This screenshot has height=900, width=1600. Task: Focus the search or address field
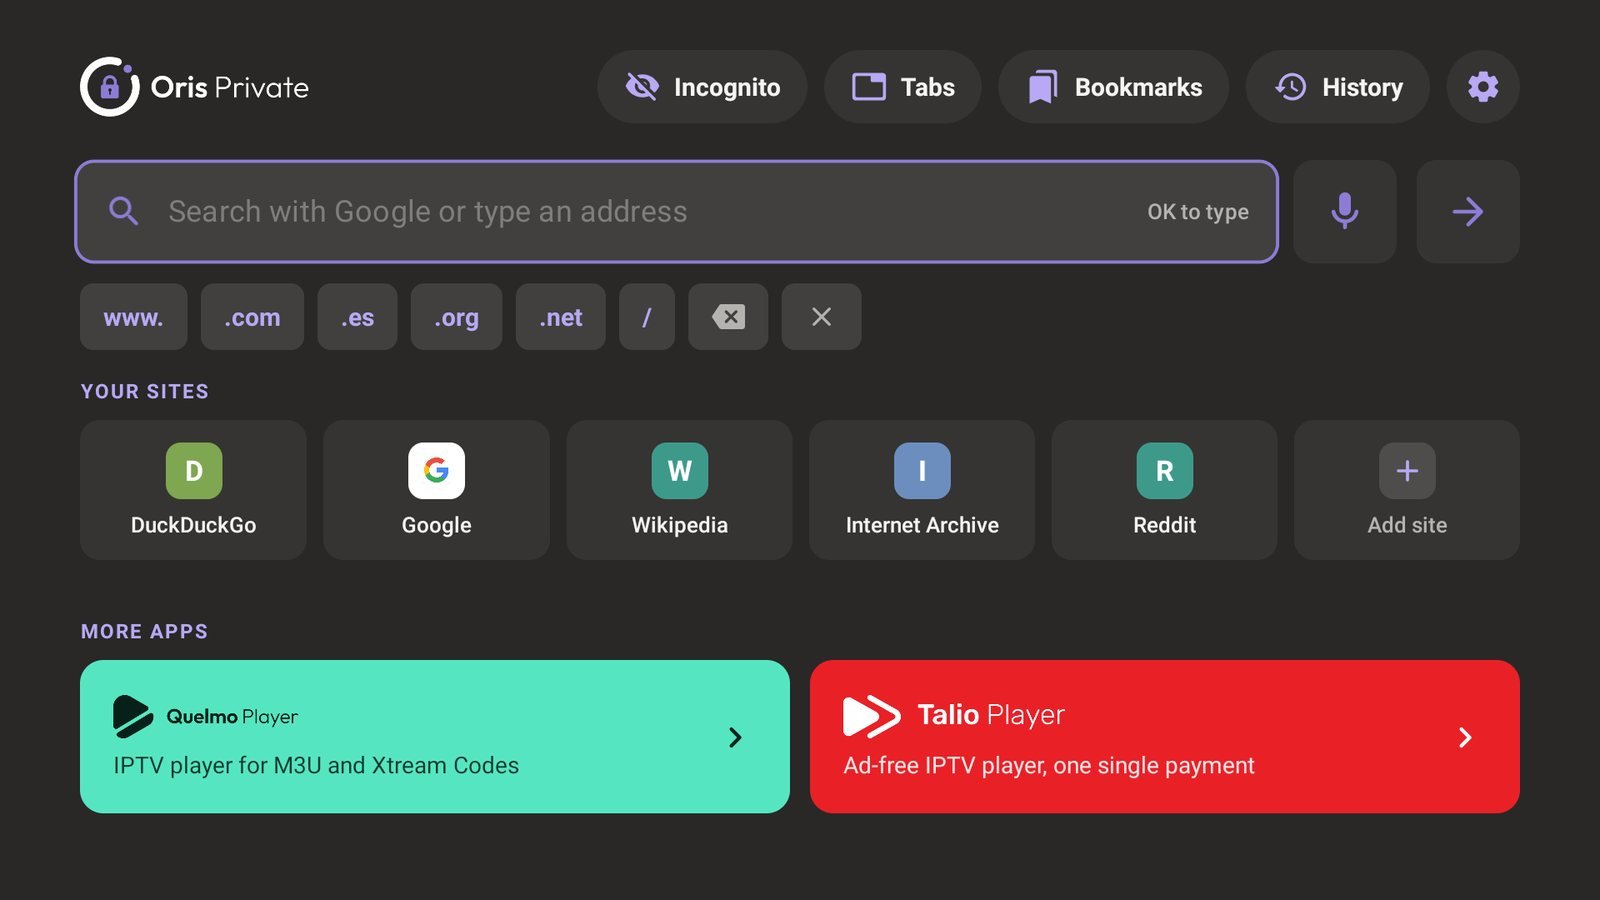coord(677,211)
